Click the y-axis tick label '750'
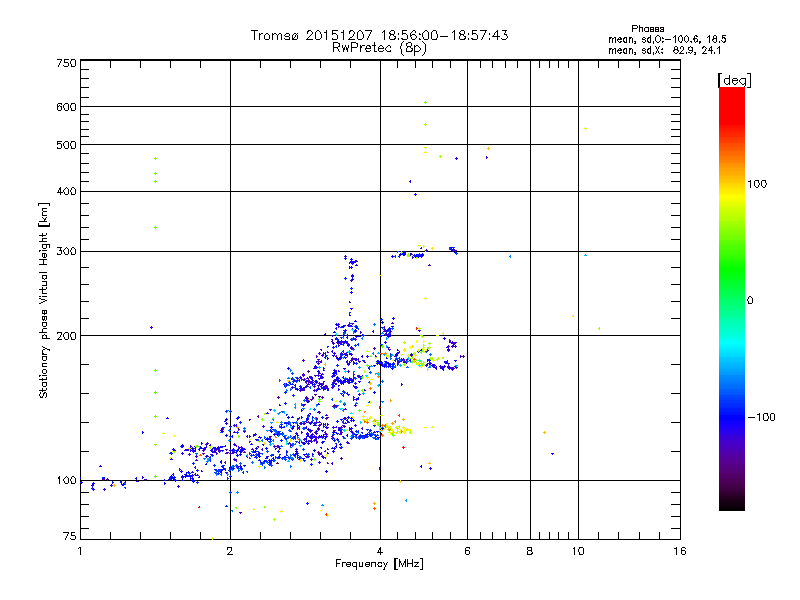Viewport: 800px width, 600px height. pyautogui.click(x=66, y=63)
